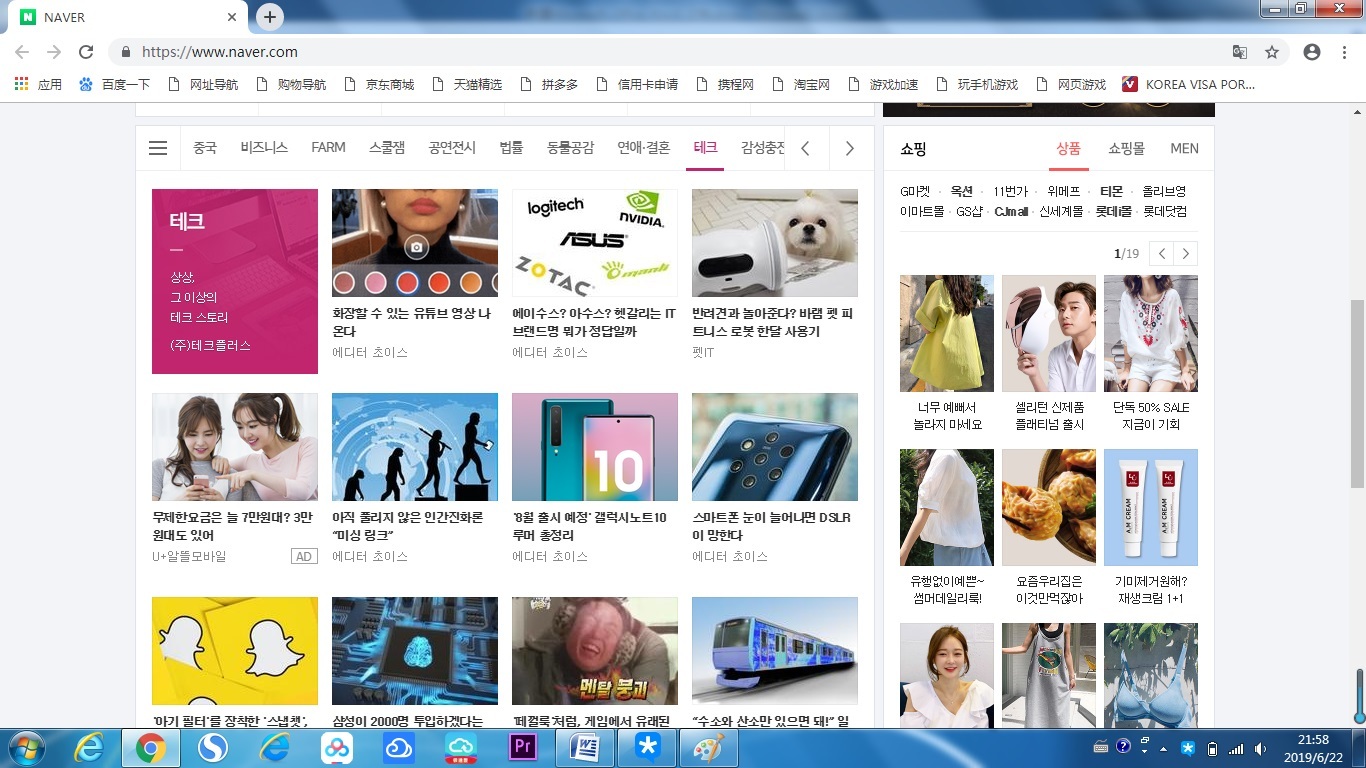
Task: Switch to the 스쿨잼 category tab
Action: pos(387,148)
